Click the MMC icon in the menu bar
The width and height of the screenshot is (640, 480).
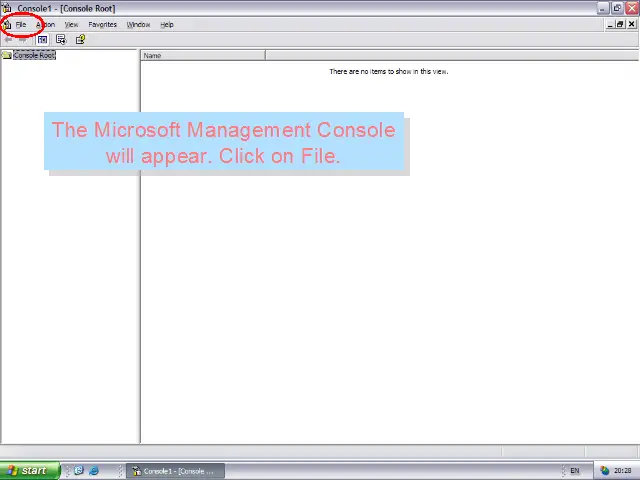(x=7, y=25)
